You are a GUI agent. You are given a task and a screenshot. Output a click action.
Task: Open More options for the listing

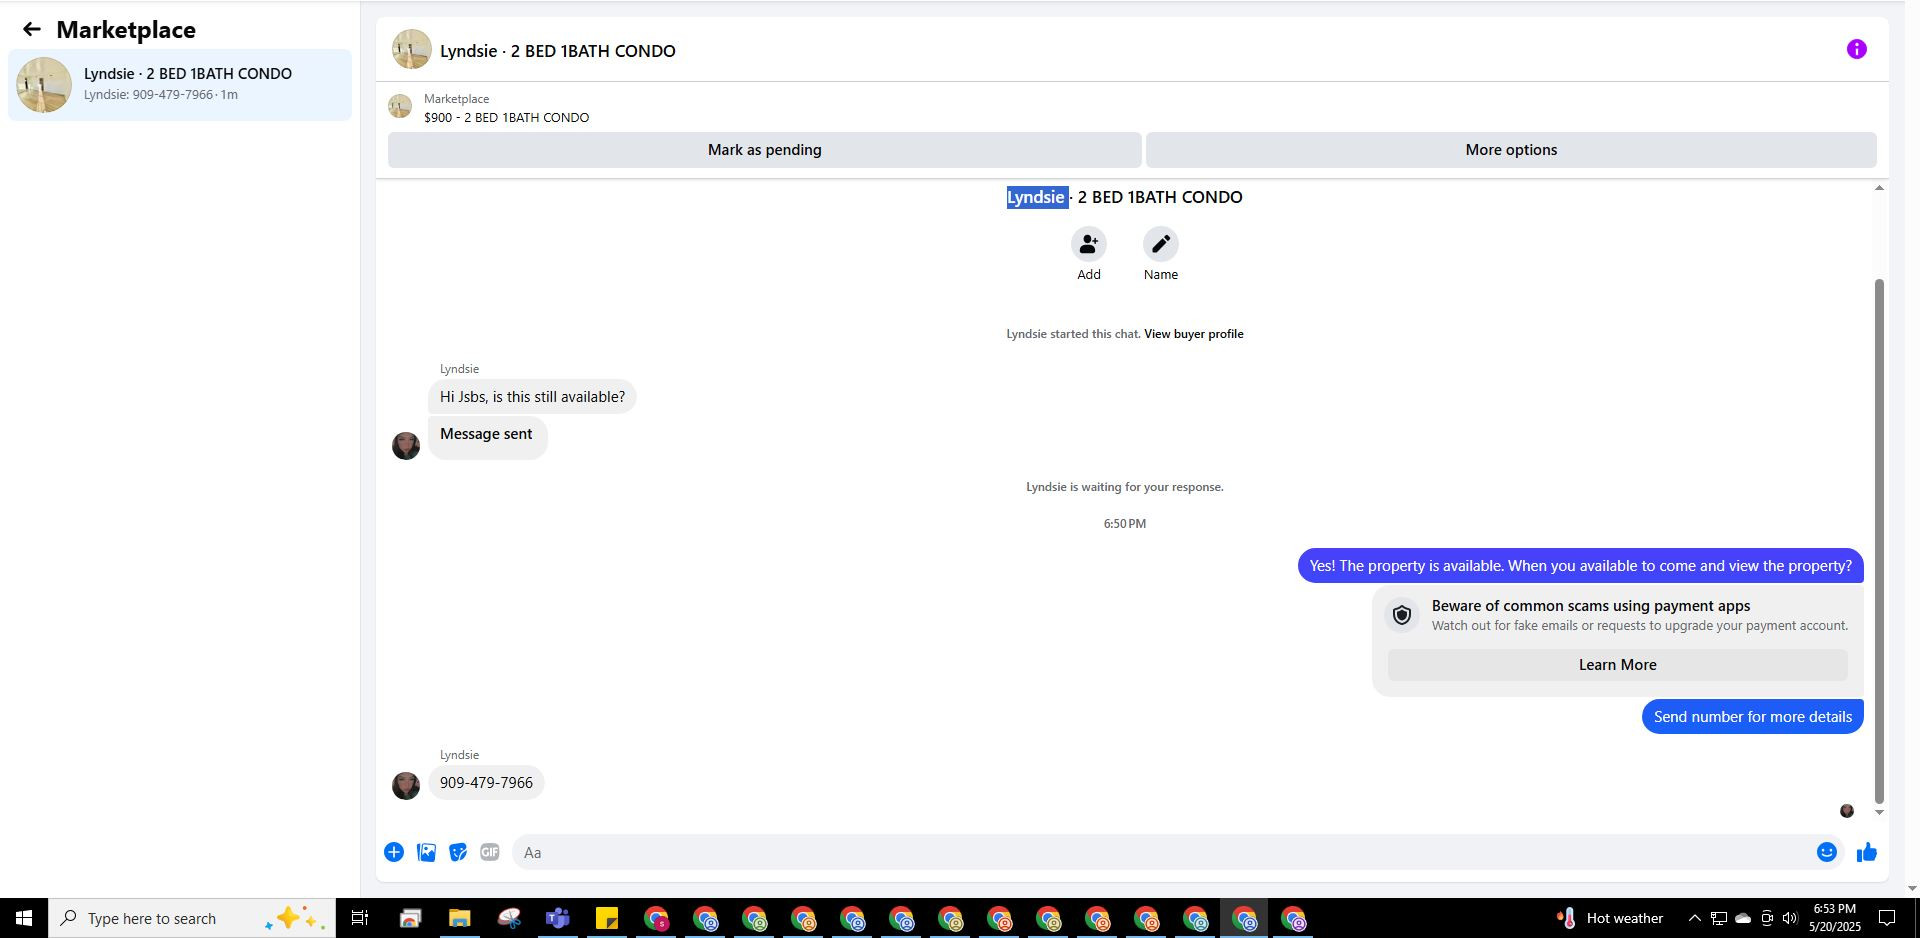1511,150
